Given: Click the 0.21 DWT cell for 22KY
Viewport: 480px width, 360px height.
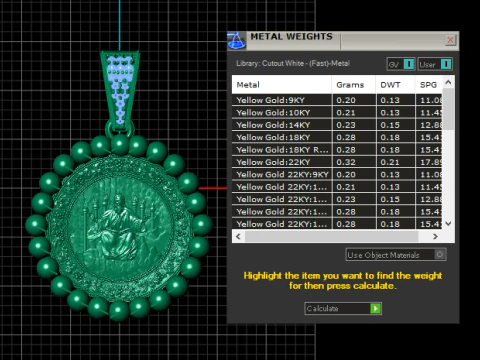Looking at the screenshot, I should (x=395, y=162).
